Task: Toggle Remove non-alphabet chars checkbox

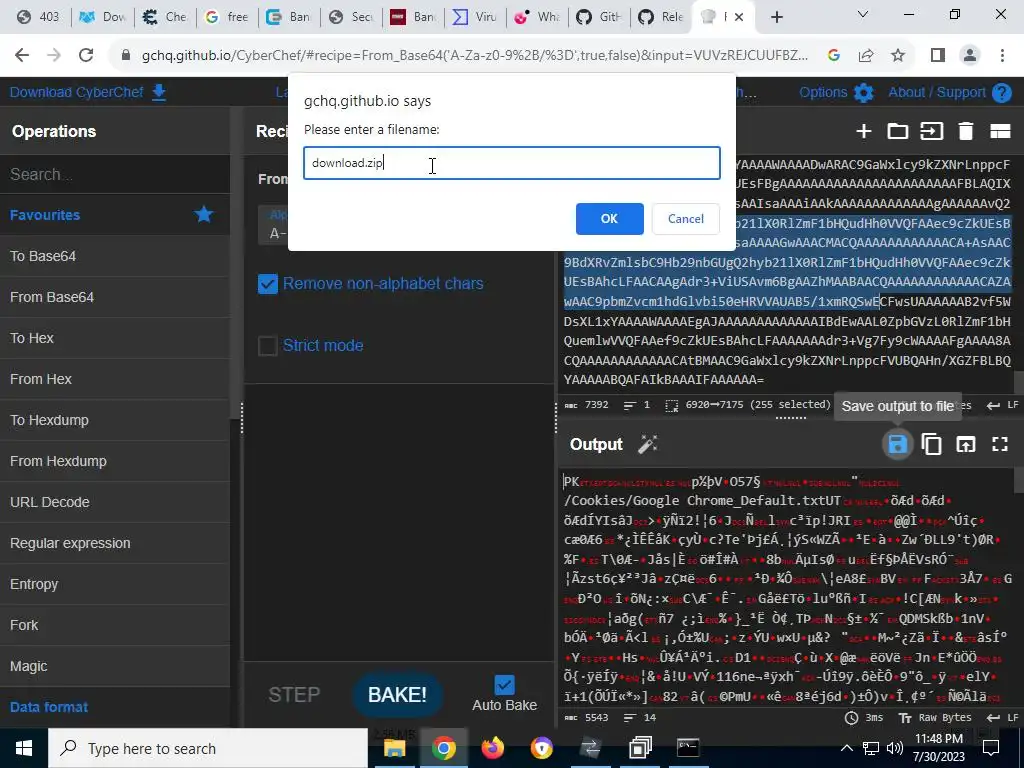Action: point(268,283)
